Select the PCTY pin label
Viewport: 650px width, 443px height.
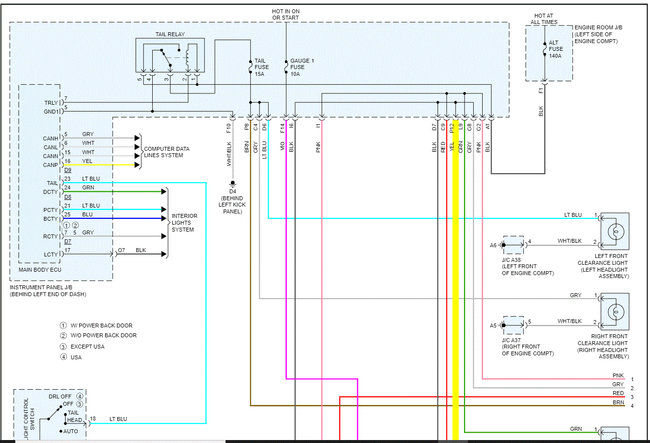point(51,210)
